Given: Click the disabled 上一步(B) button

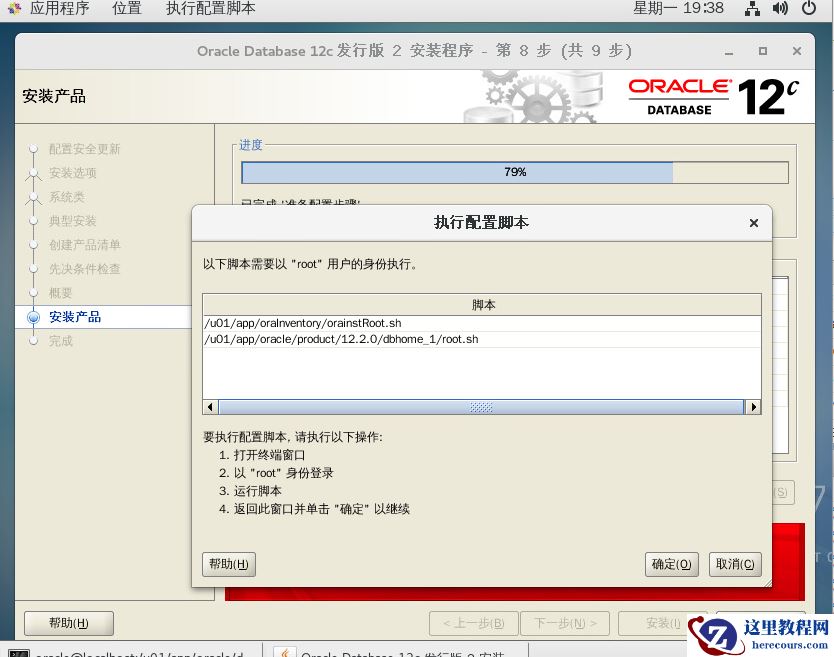Looking at the screenshot, I should pos(473,623).
